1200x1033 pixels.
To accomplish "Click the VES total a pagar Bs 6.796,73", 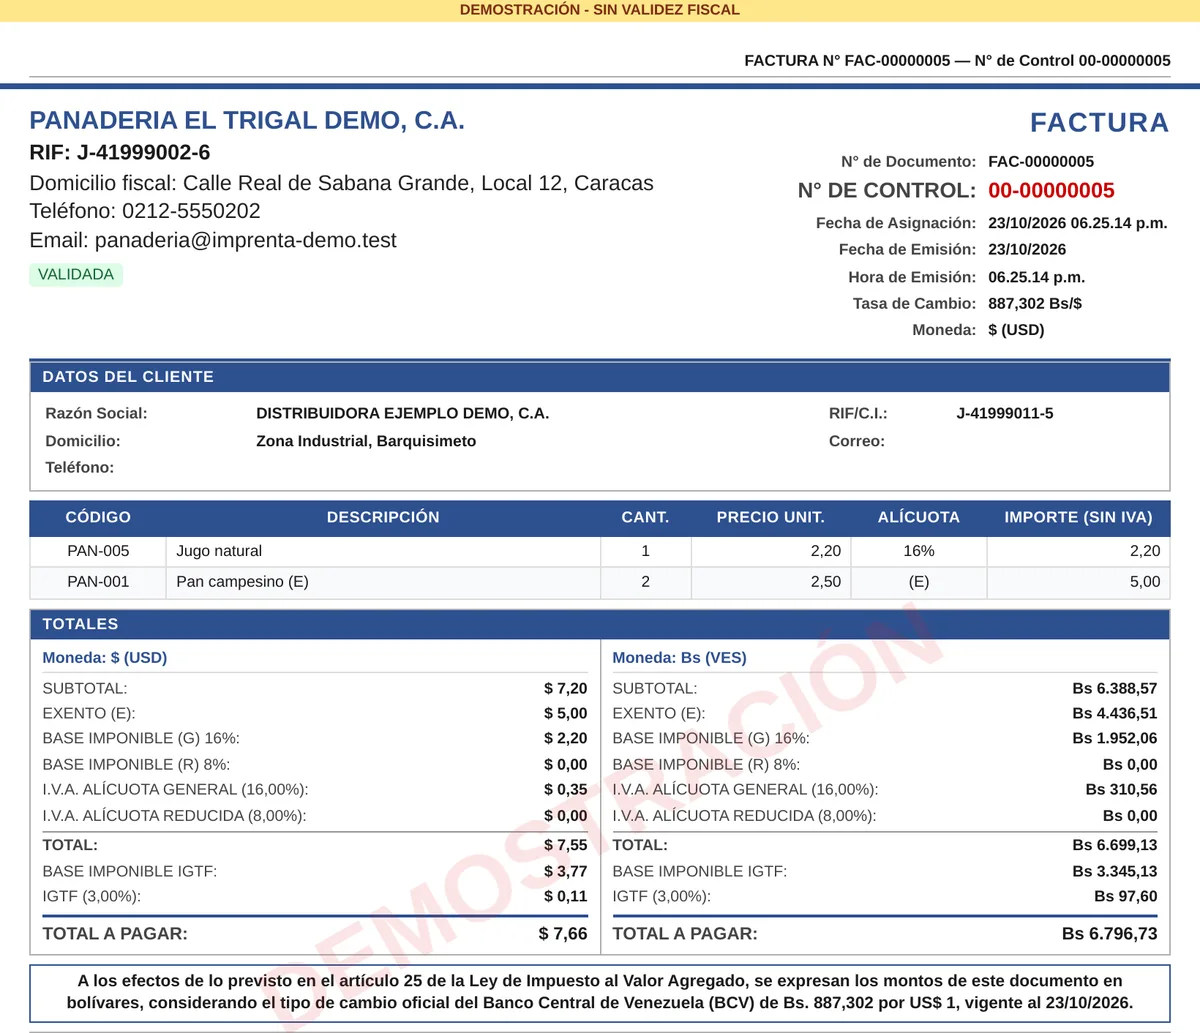I will tap(1110, 934).
